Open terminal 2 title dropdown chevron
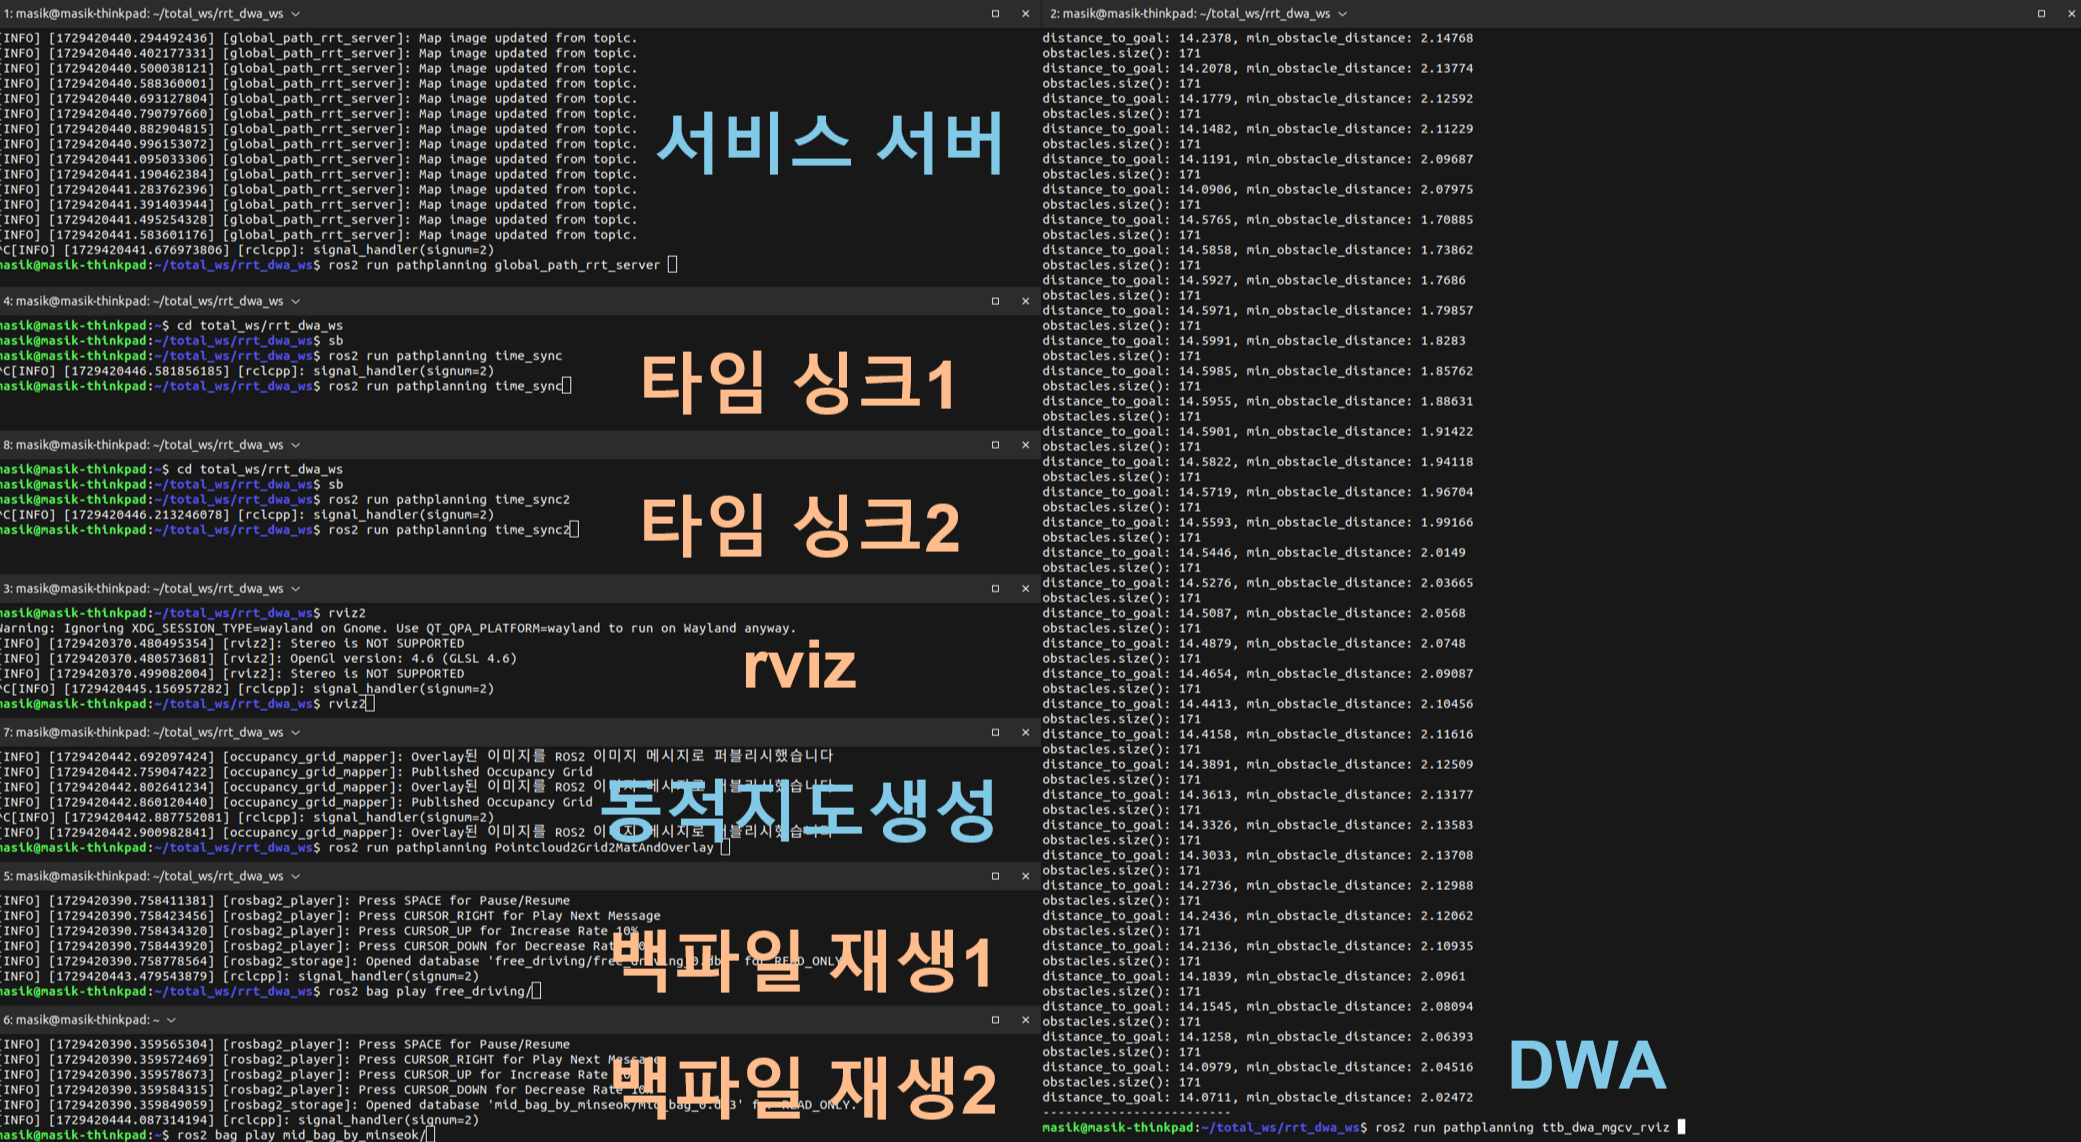The width and height of the screenshot is (2081, 1142). click(1342, 14)
